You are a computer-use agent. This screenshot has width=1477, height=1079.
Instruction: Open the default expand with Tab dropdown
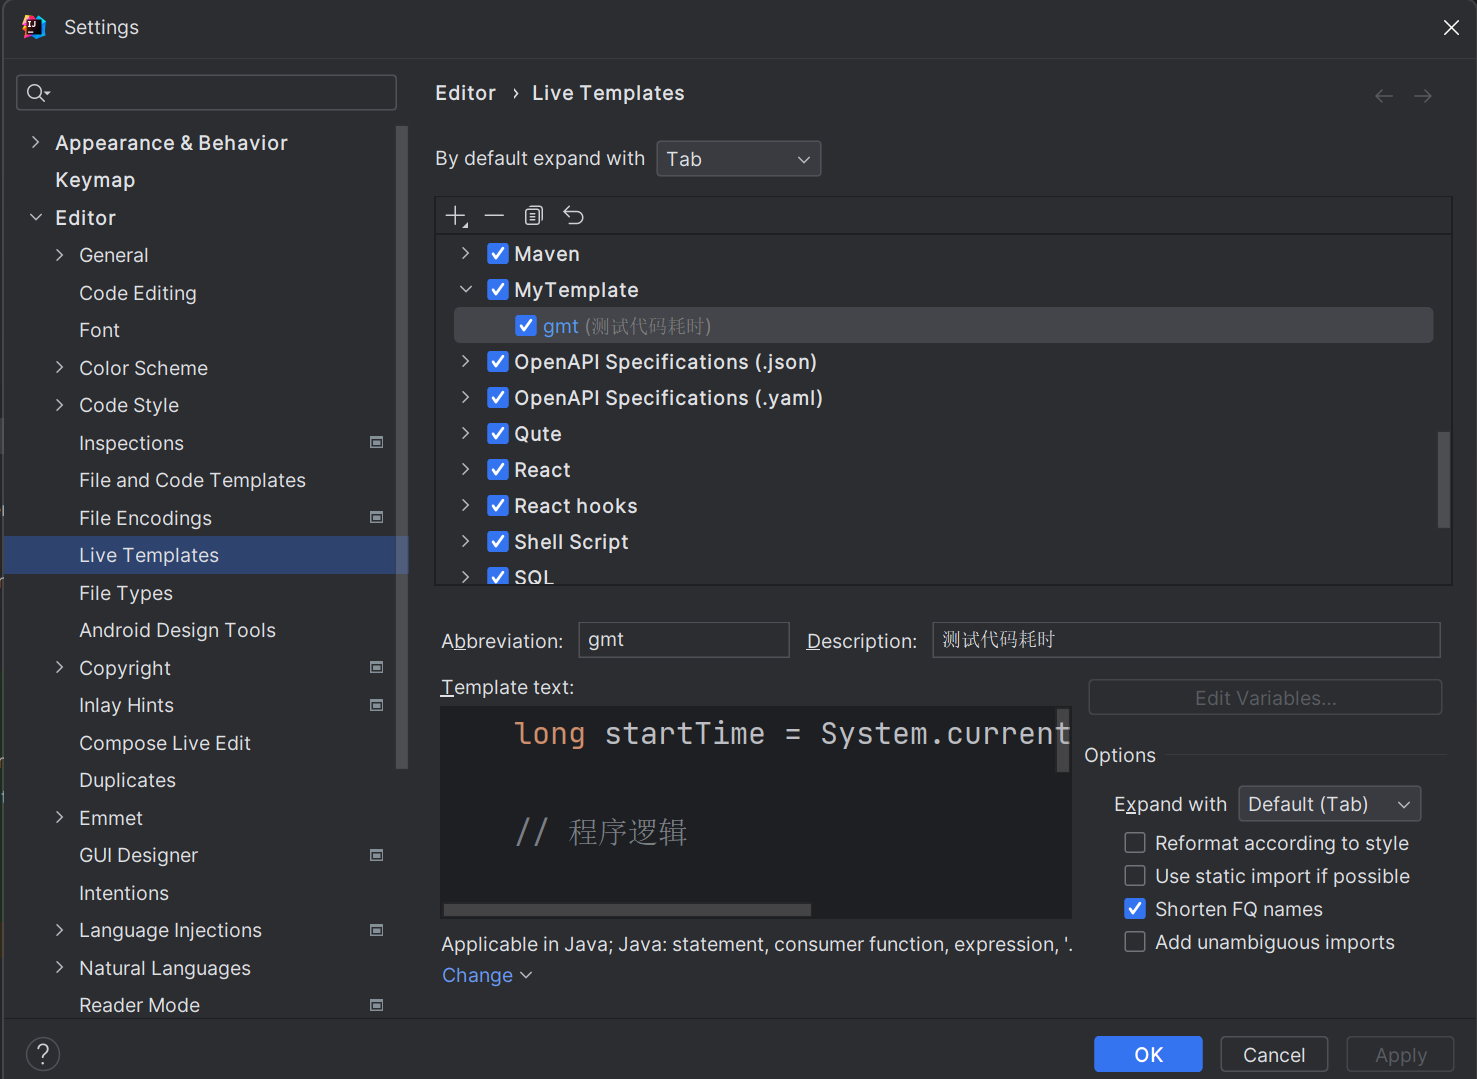(738, 159)
